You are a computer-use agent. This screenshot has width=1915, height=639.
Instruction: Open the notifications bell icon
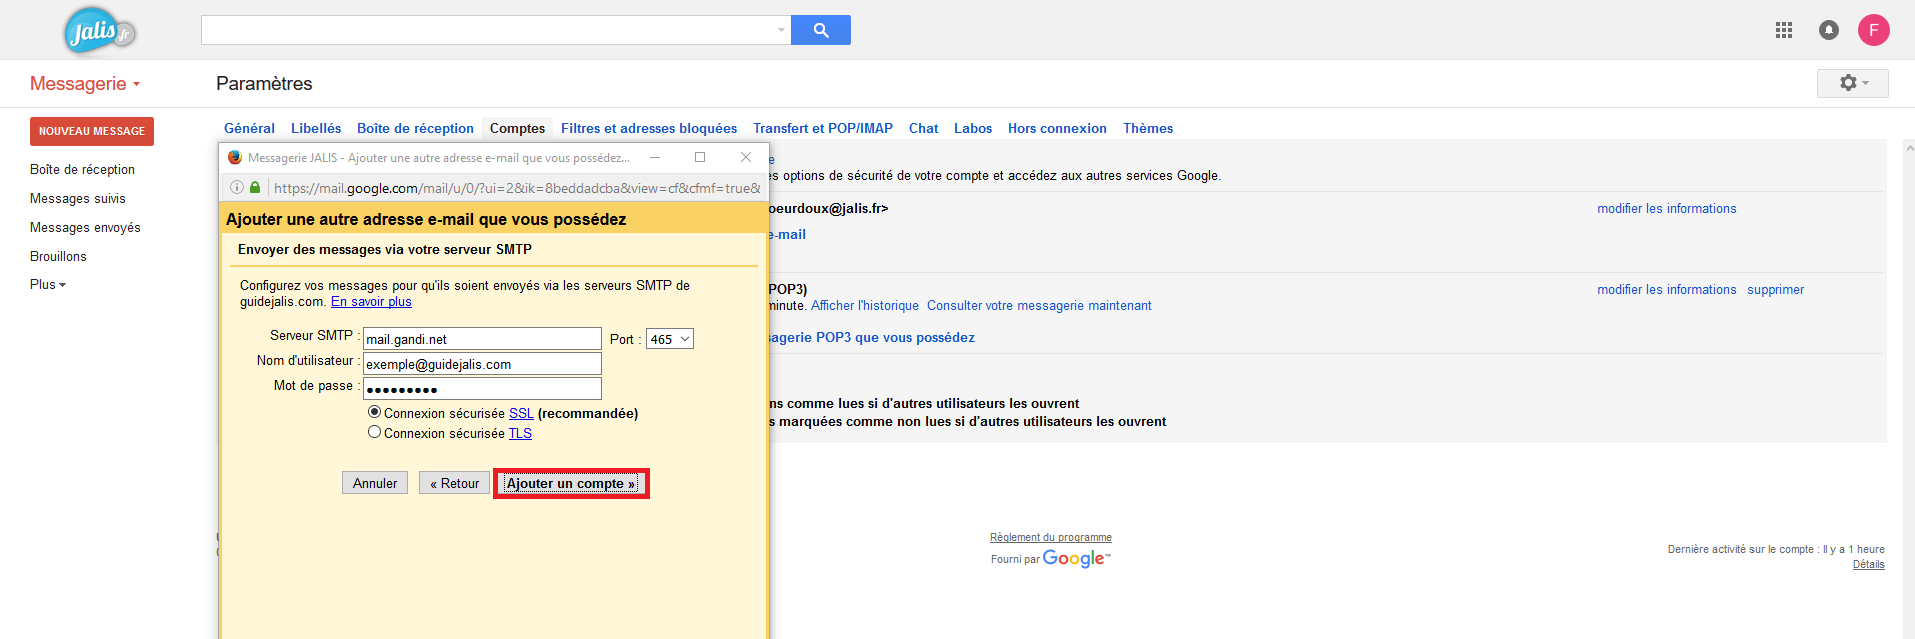point(1828,30)
